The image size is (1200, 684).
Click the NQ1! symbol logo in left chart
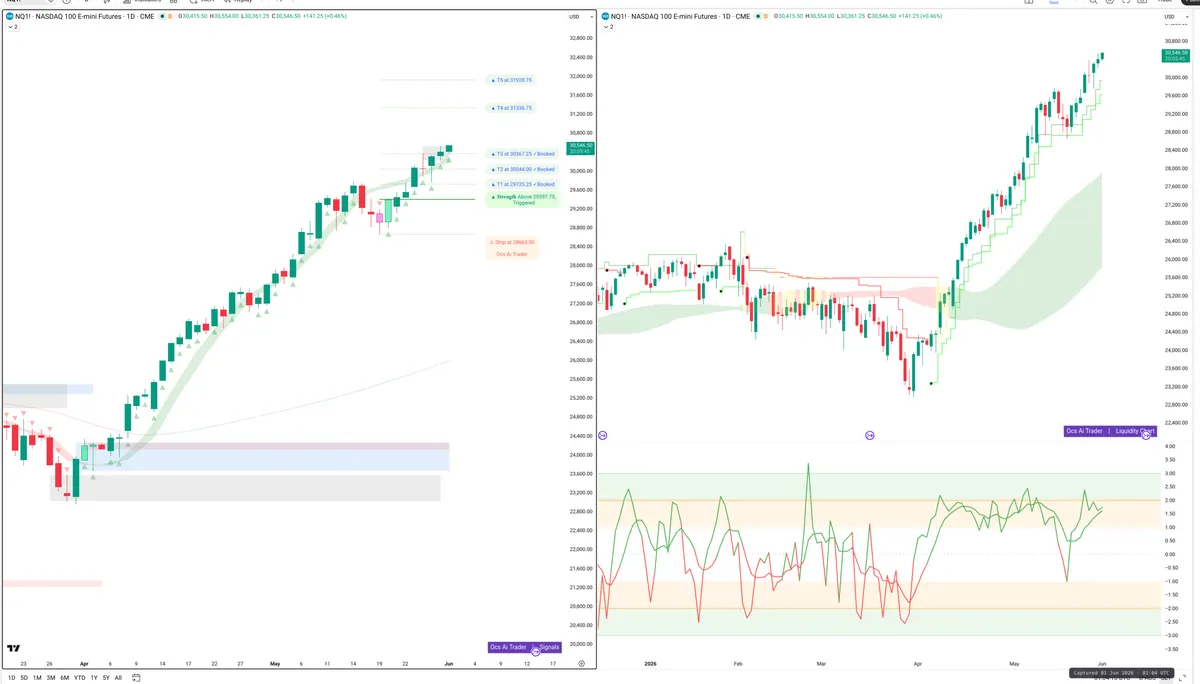click(x=9, y=16)
